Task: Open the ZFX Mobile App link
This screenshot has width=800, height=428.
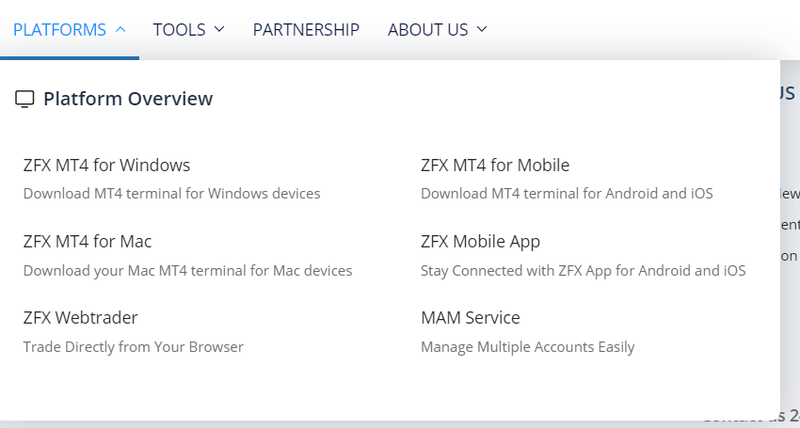Action: [480, 242]
